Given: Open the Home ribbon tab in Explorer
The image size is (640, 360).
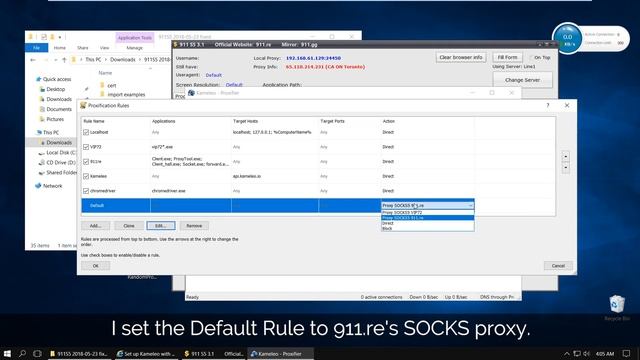Looking at the screenshot, I should click(x=60, y=48).
